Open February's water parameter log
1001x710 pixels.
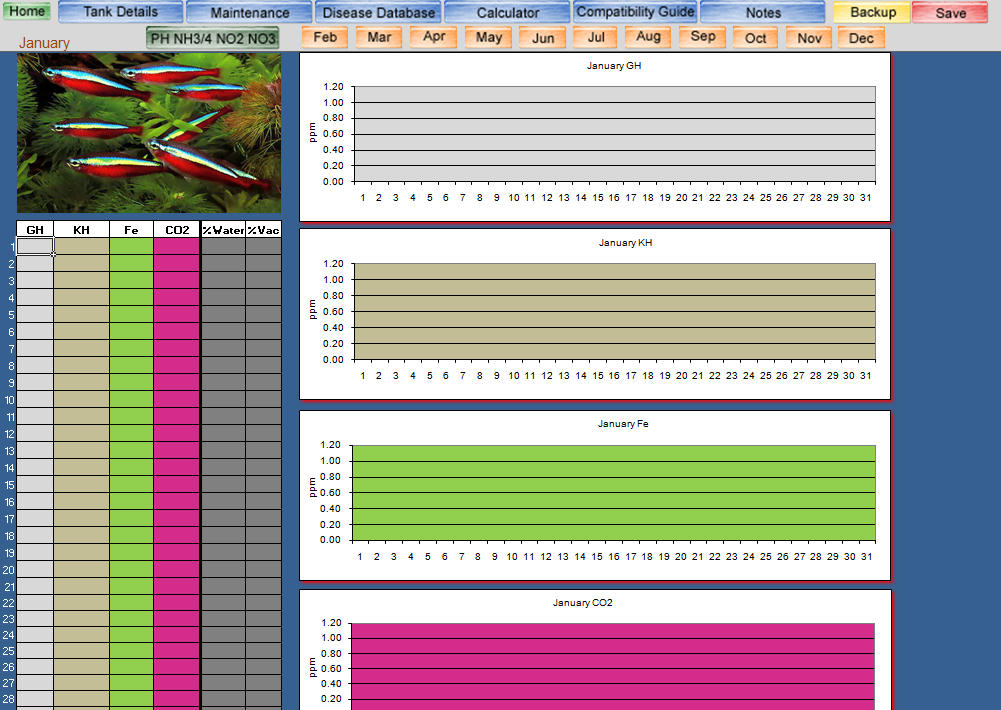(x=323, y=36)
